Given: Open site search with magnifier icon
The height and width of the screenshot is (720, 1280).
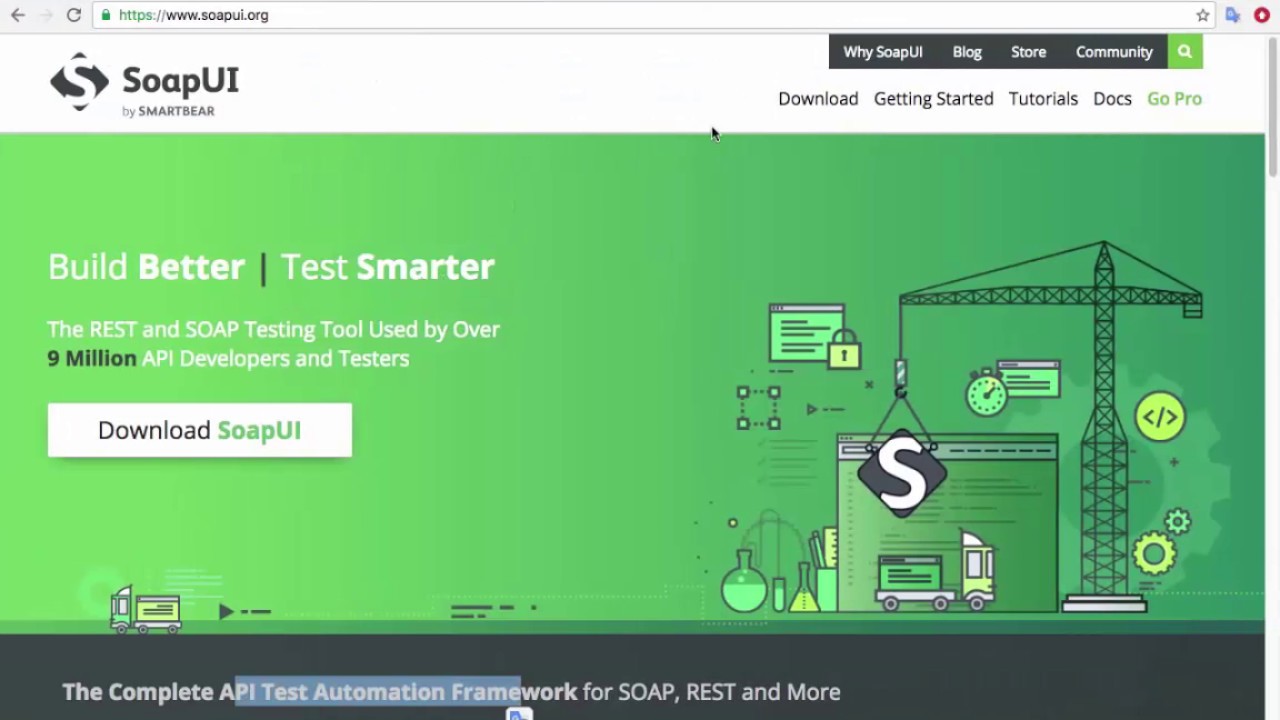Looking at the screenshot, I should [1185, 52].
